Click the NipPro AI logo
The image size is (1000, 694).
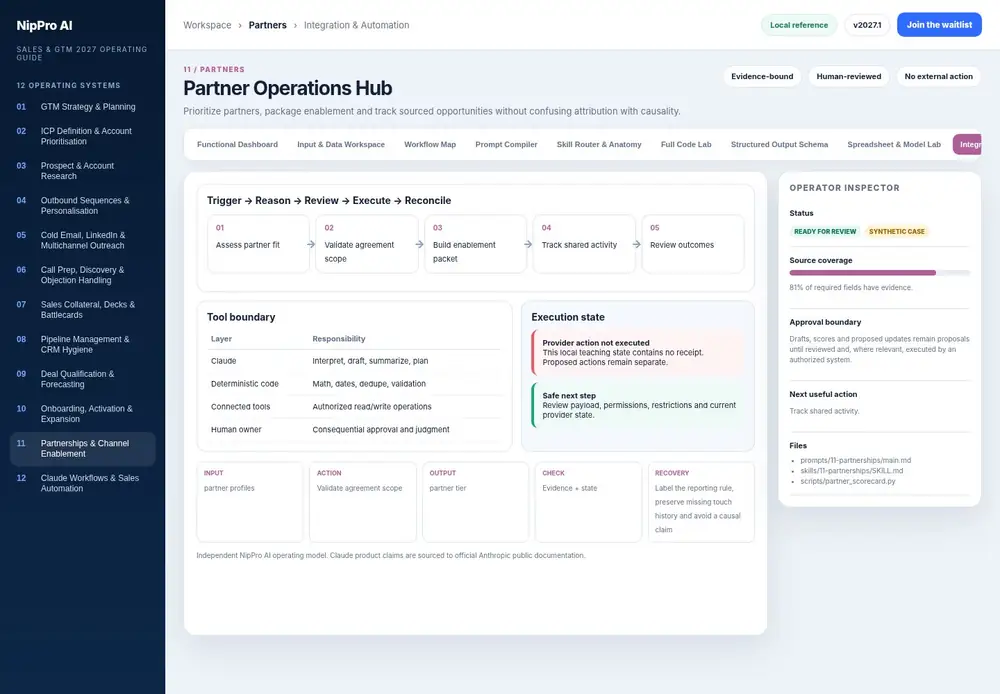pos(44,26)
